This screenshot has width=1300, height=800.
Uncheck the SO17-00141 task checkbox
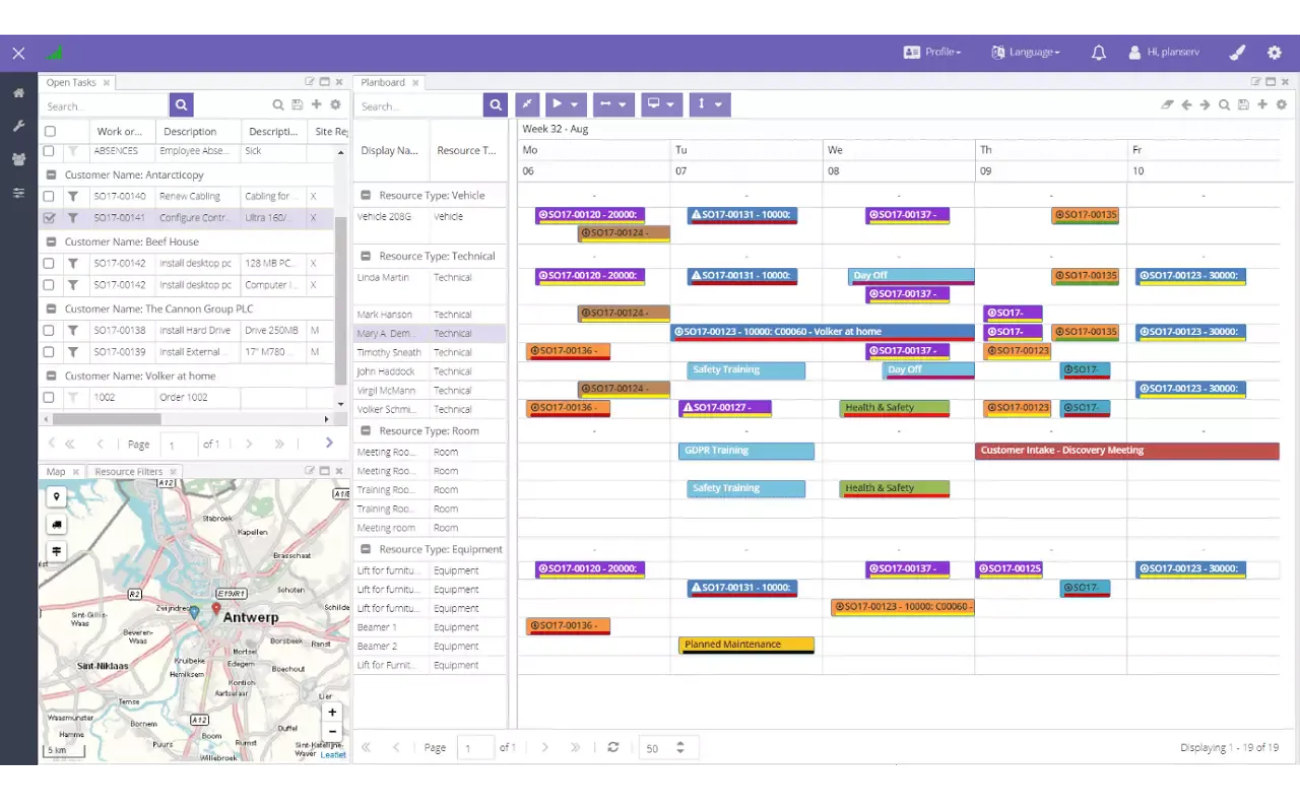tap(49, 218)
